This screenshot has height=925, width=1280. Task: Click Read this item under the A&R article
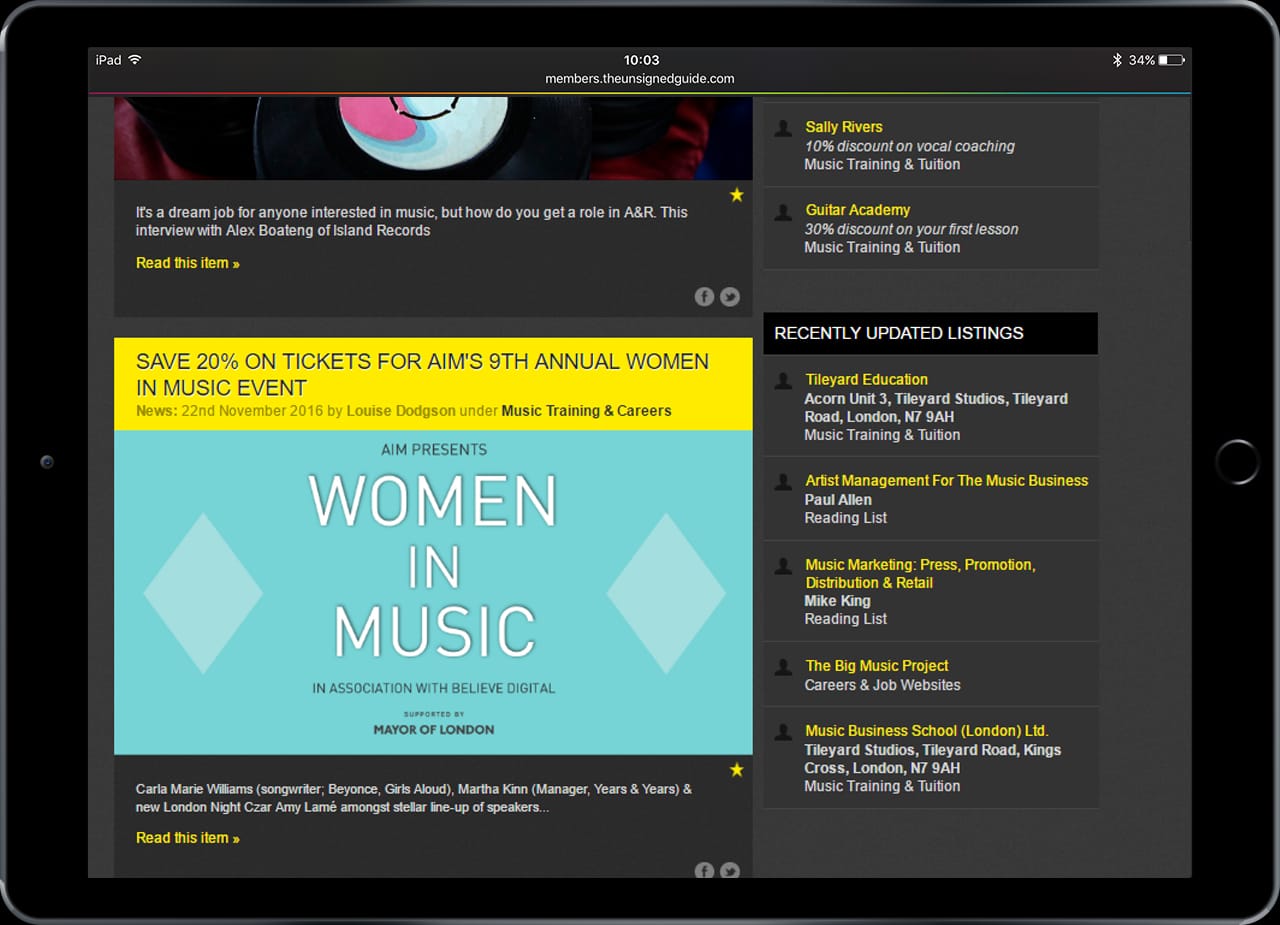pos(188,263)
